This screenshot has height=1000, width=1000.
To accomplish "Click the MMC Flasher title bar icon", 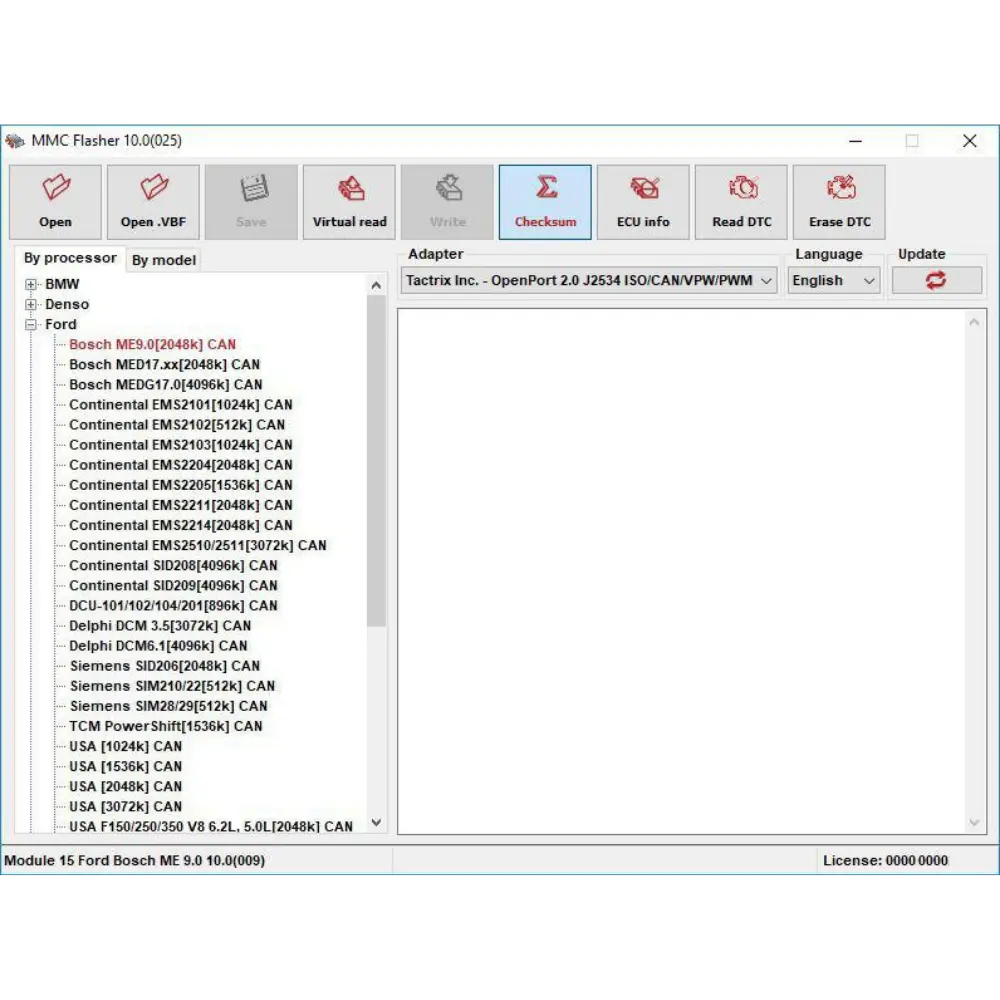I will pos(15,141).
